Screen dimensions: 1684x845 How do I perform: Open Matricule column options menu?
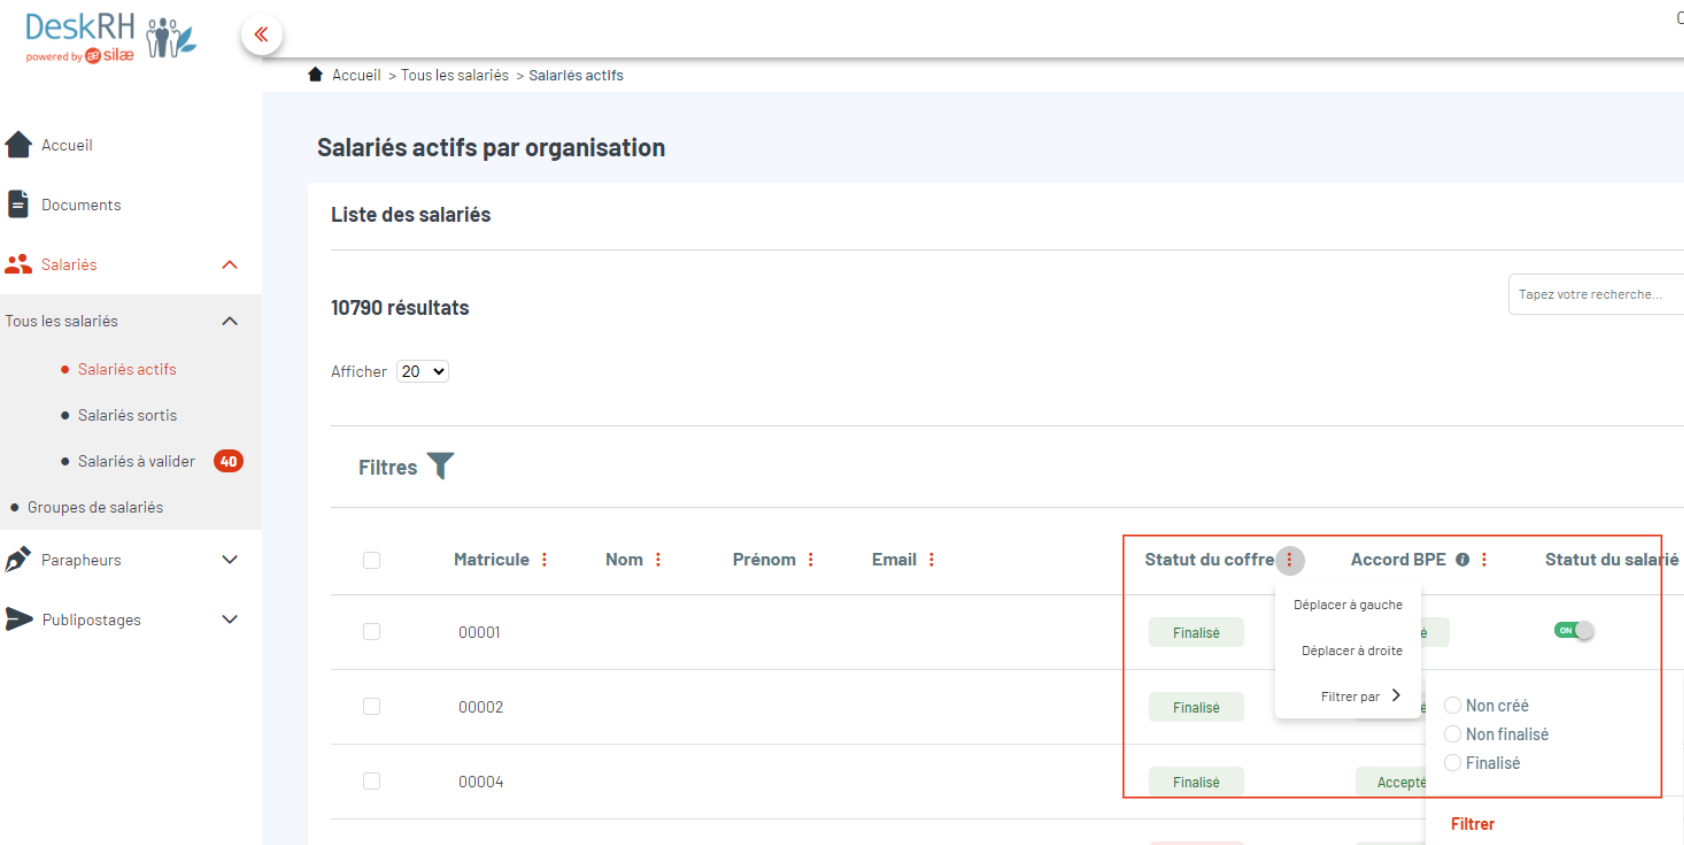[544, 560]
